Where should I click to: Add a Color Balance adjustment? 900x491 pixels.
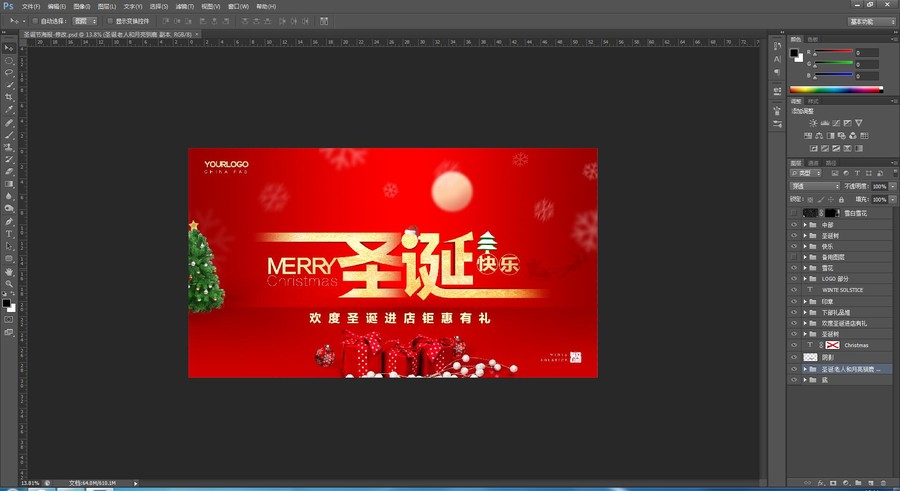click(819, 136)
